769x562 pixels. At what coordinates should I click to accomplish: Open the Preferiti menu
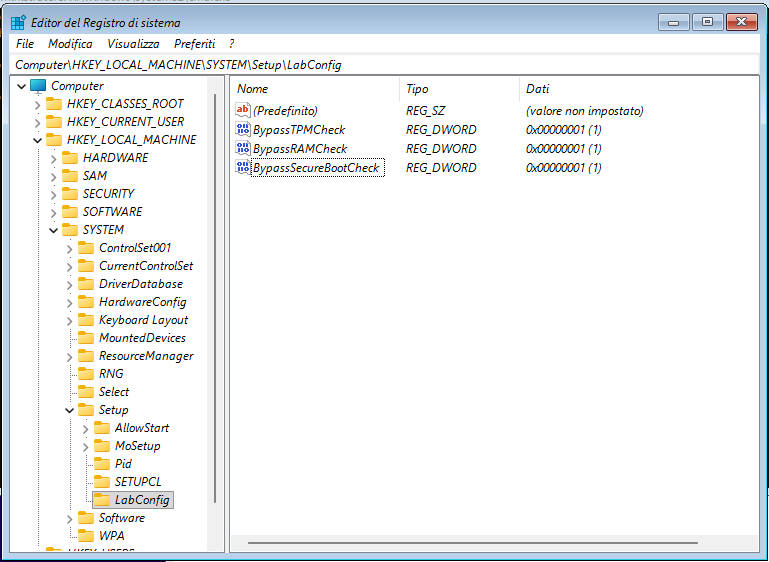click(x=194, y=44)
